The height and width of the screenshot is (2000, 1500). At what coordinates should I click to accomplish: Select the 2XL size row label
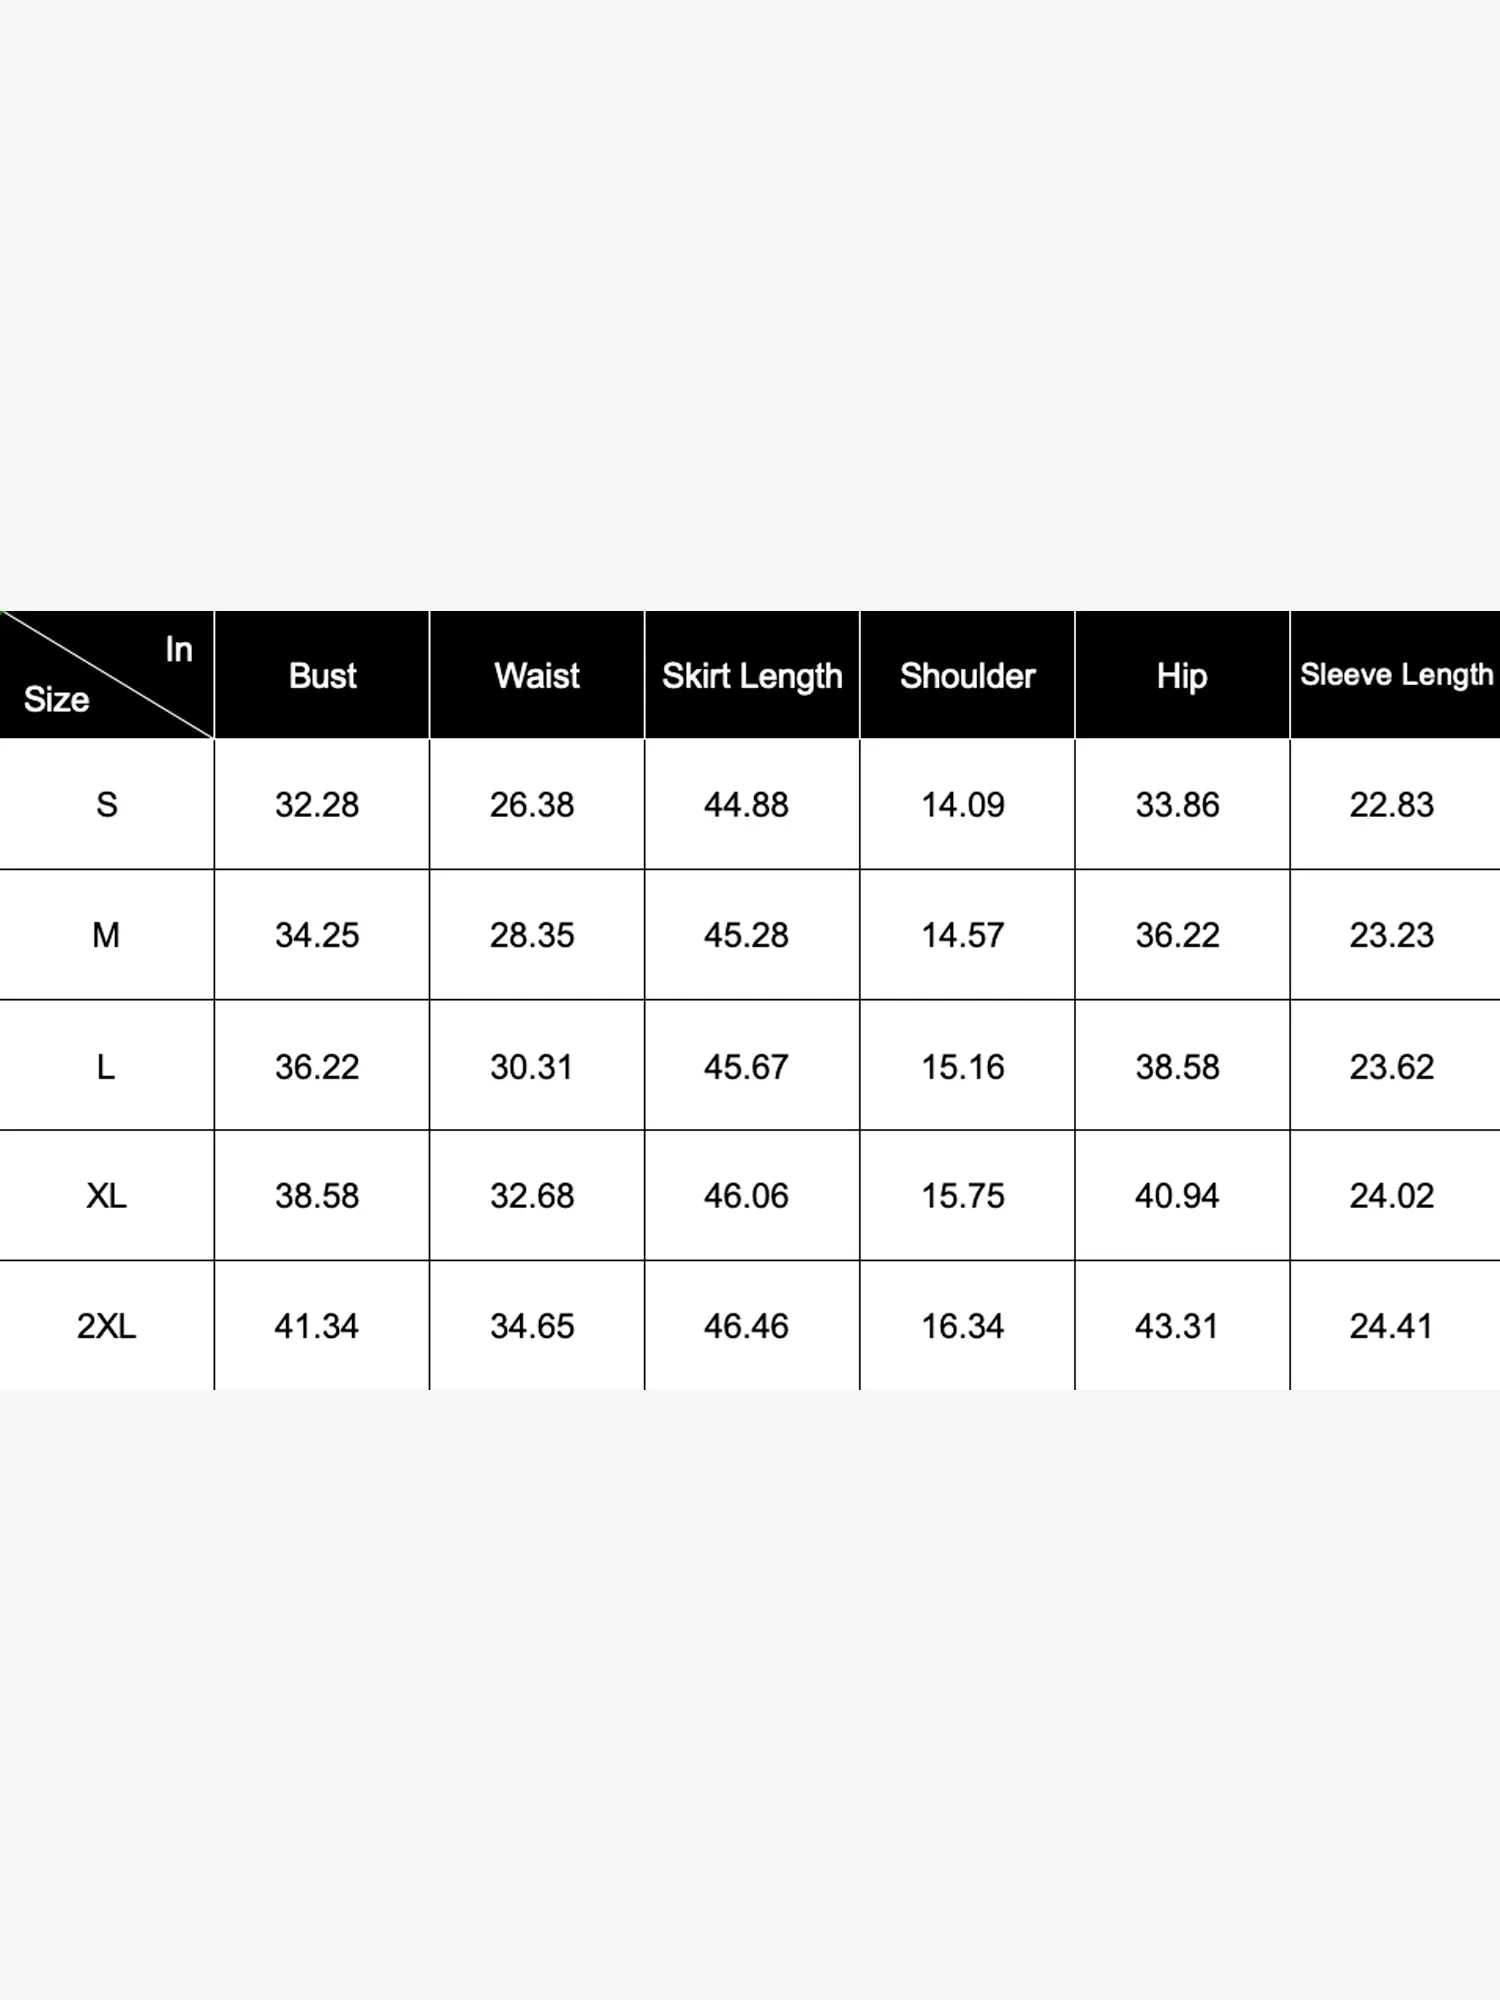pyautogui.click(x=106, y=1327)
